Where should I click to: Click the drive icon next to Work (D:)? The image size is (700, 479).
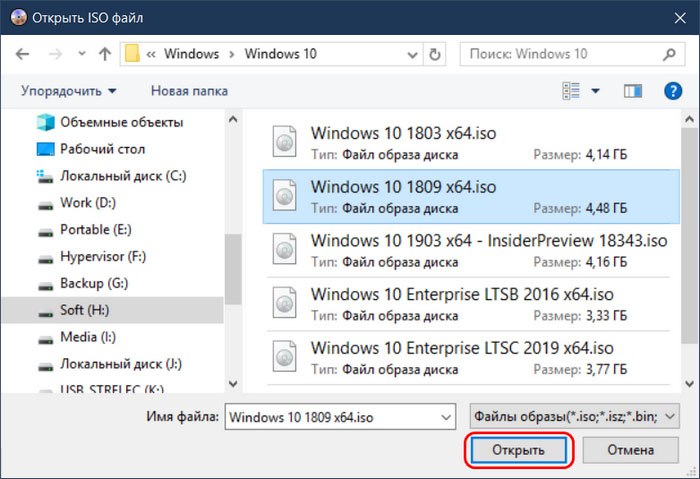[46, 205]
